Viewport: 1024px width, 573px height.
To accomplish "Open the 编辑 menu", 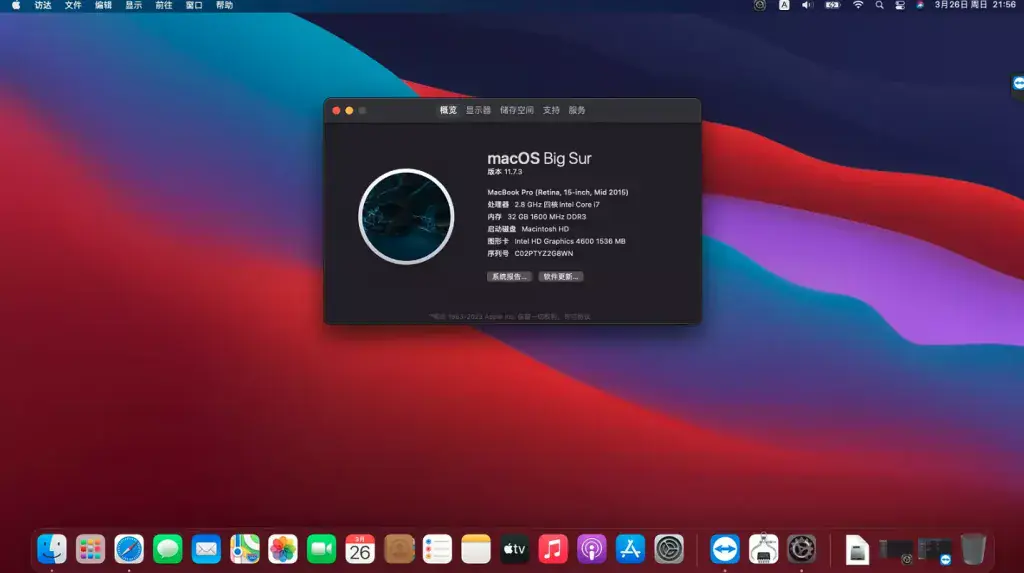I will pos(103,5).
